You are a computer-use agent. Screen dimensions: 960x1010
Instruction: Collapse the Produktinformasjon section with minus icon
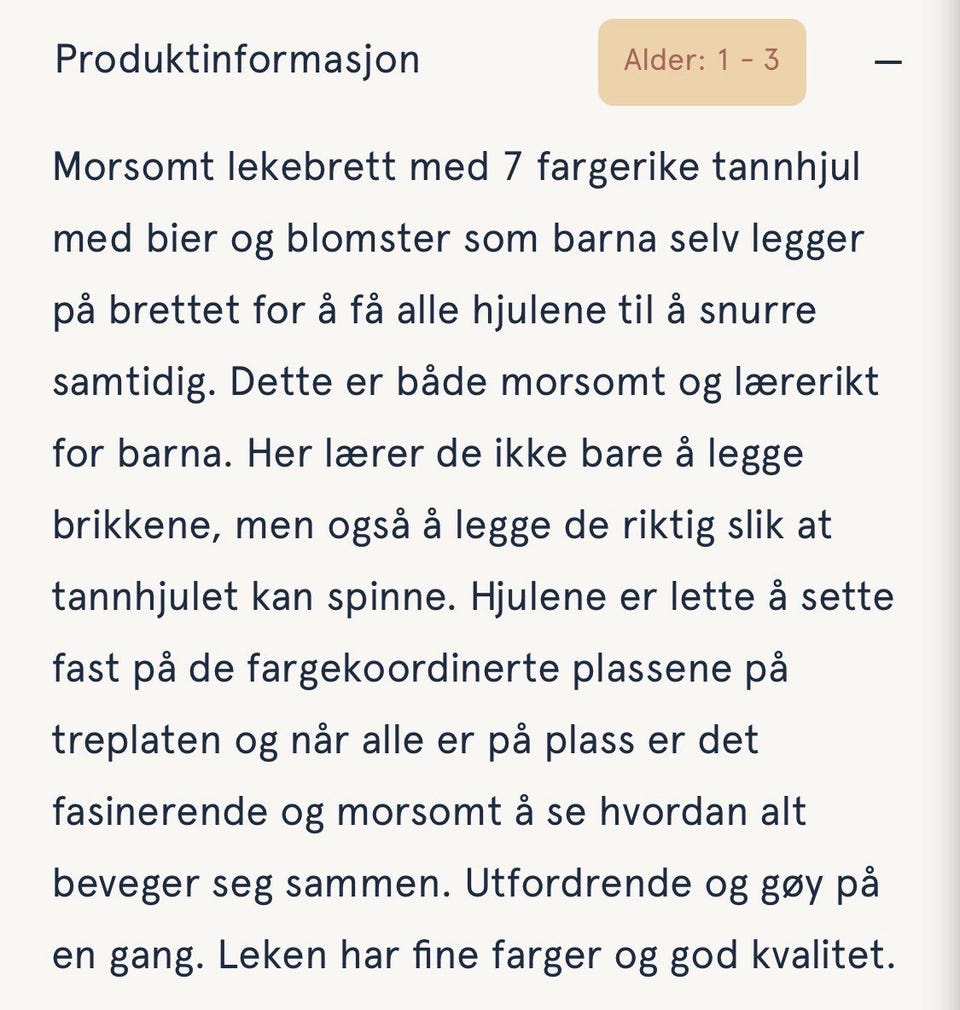tap(888, 62)
